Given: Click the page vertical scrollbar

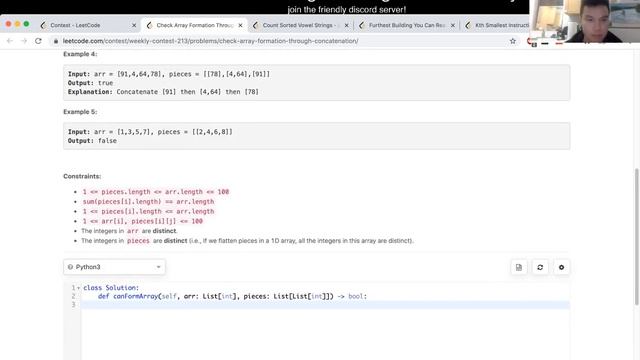Looking at the screenshot, I should tap(636, 237).
